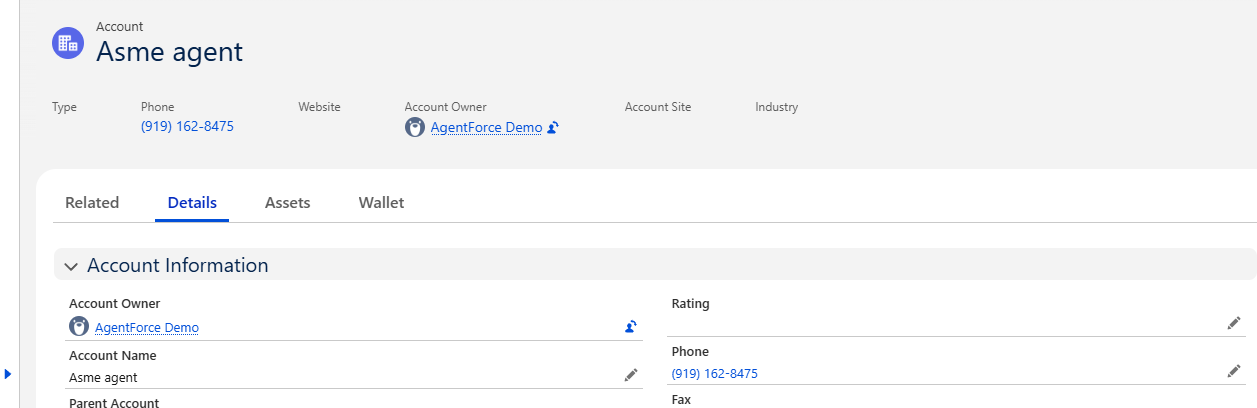Edit the Account Name field pencil icon

[631, 375]
